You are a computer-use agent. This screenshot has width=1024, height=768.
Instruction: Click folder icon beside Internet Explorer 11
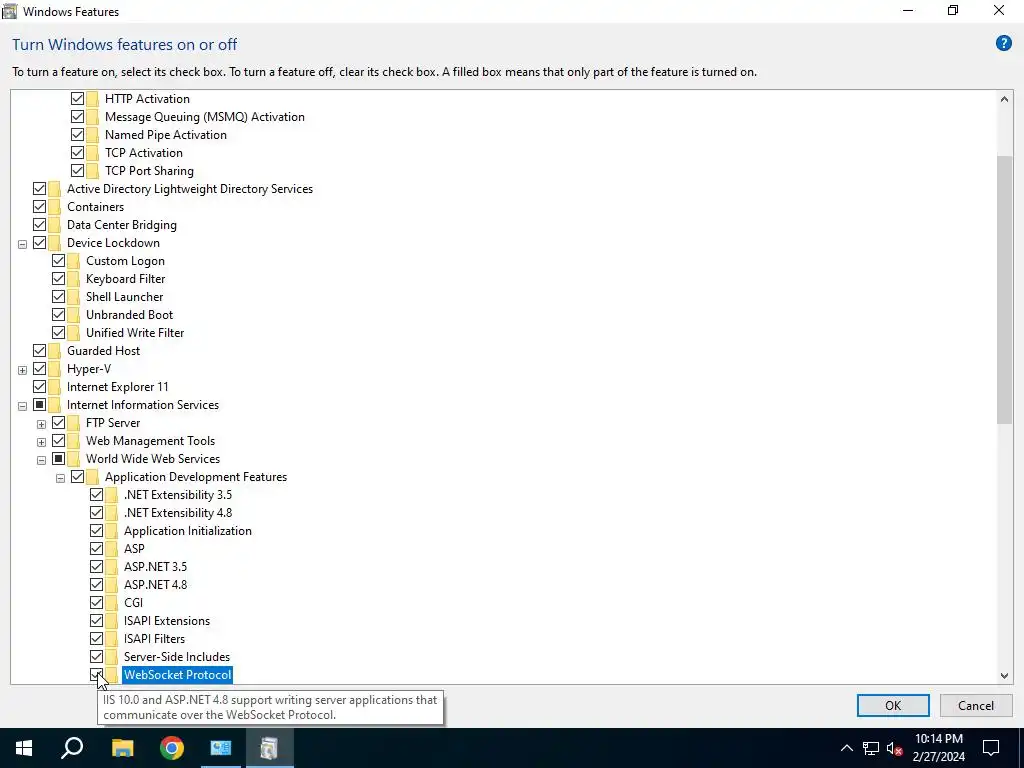pyautogui.click(x=55, y=387)
